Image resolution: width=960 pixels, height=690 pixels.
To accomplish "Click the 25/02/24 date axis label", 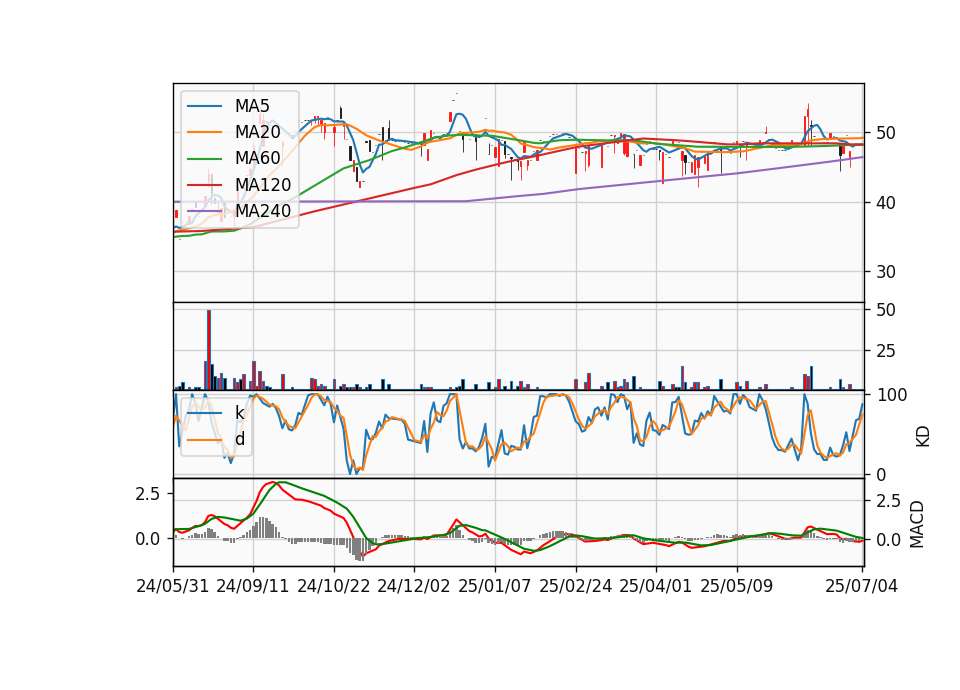I will coord(576,587).
